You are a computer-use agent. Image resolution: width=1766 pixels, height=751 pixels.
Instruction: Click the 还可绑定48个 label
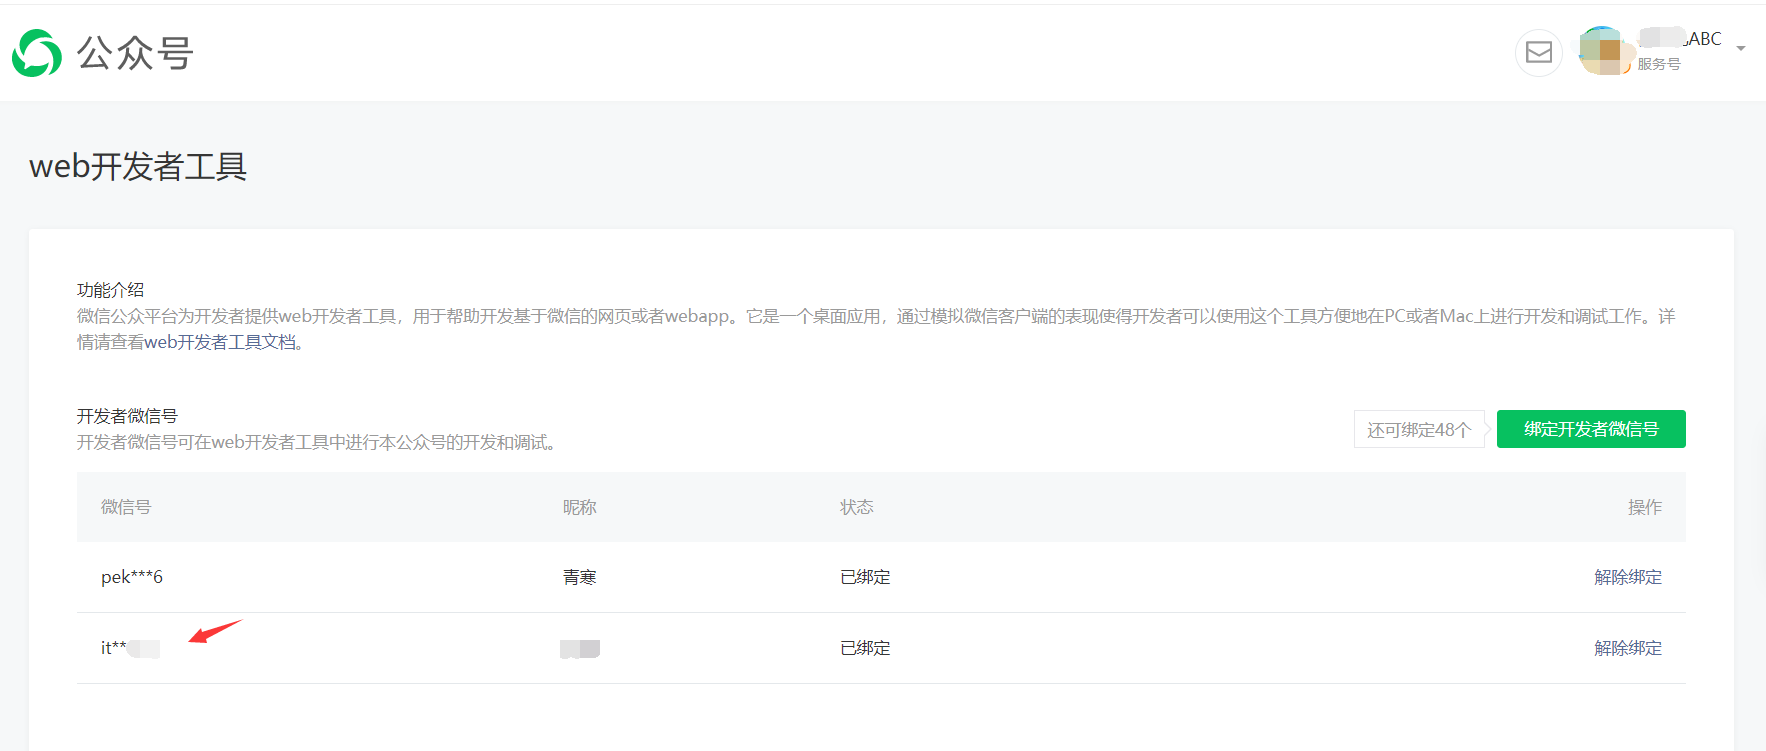[x=1419, y=430]
